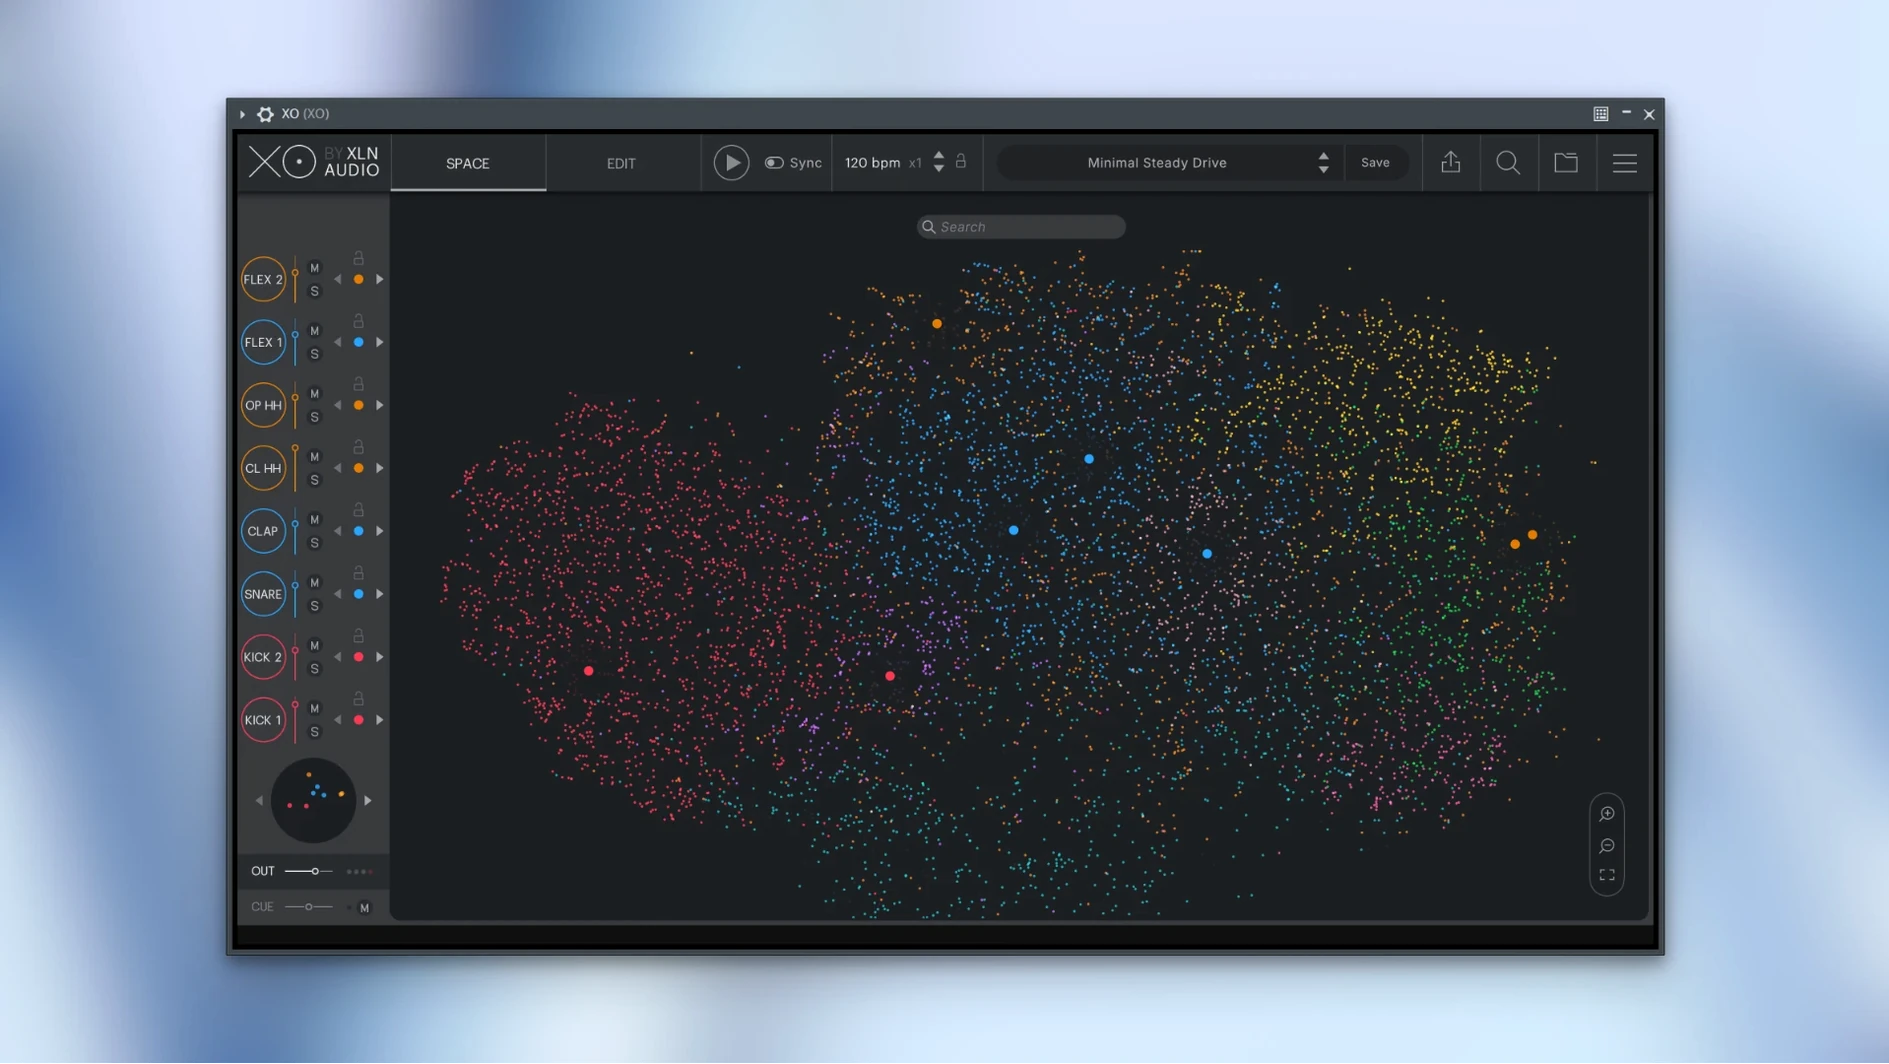Adjust tempo with the bpm stepper arrows

coord(938,162)
